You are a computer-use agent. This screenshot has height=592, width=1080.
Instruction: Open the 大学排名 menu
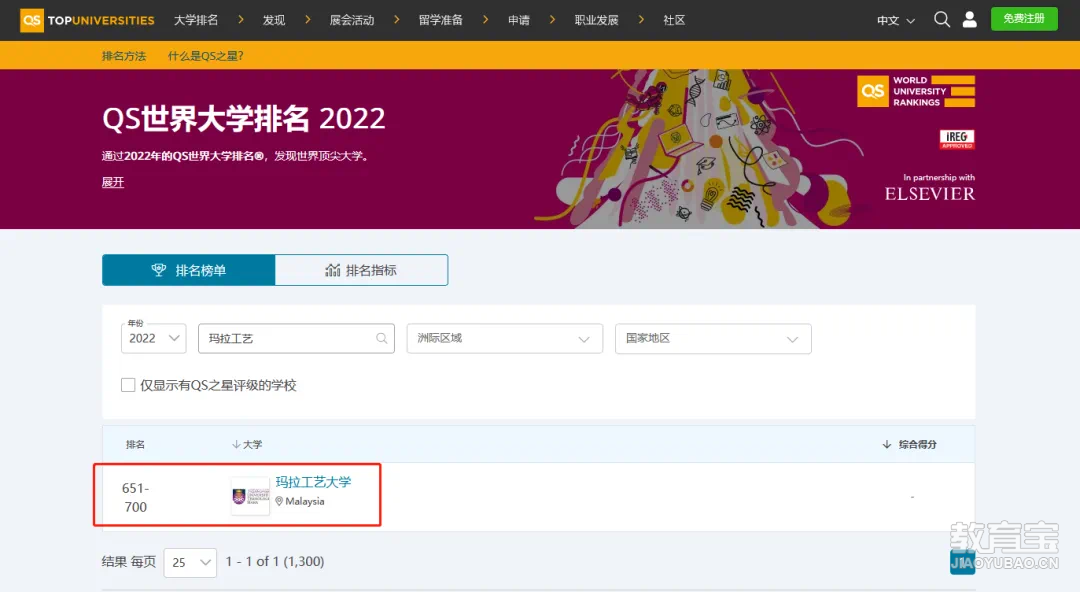(x=196, y=20)
